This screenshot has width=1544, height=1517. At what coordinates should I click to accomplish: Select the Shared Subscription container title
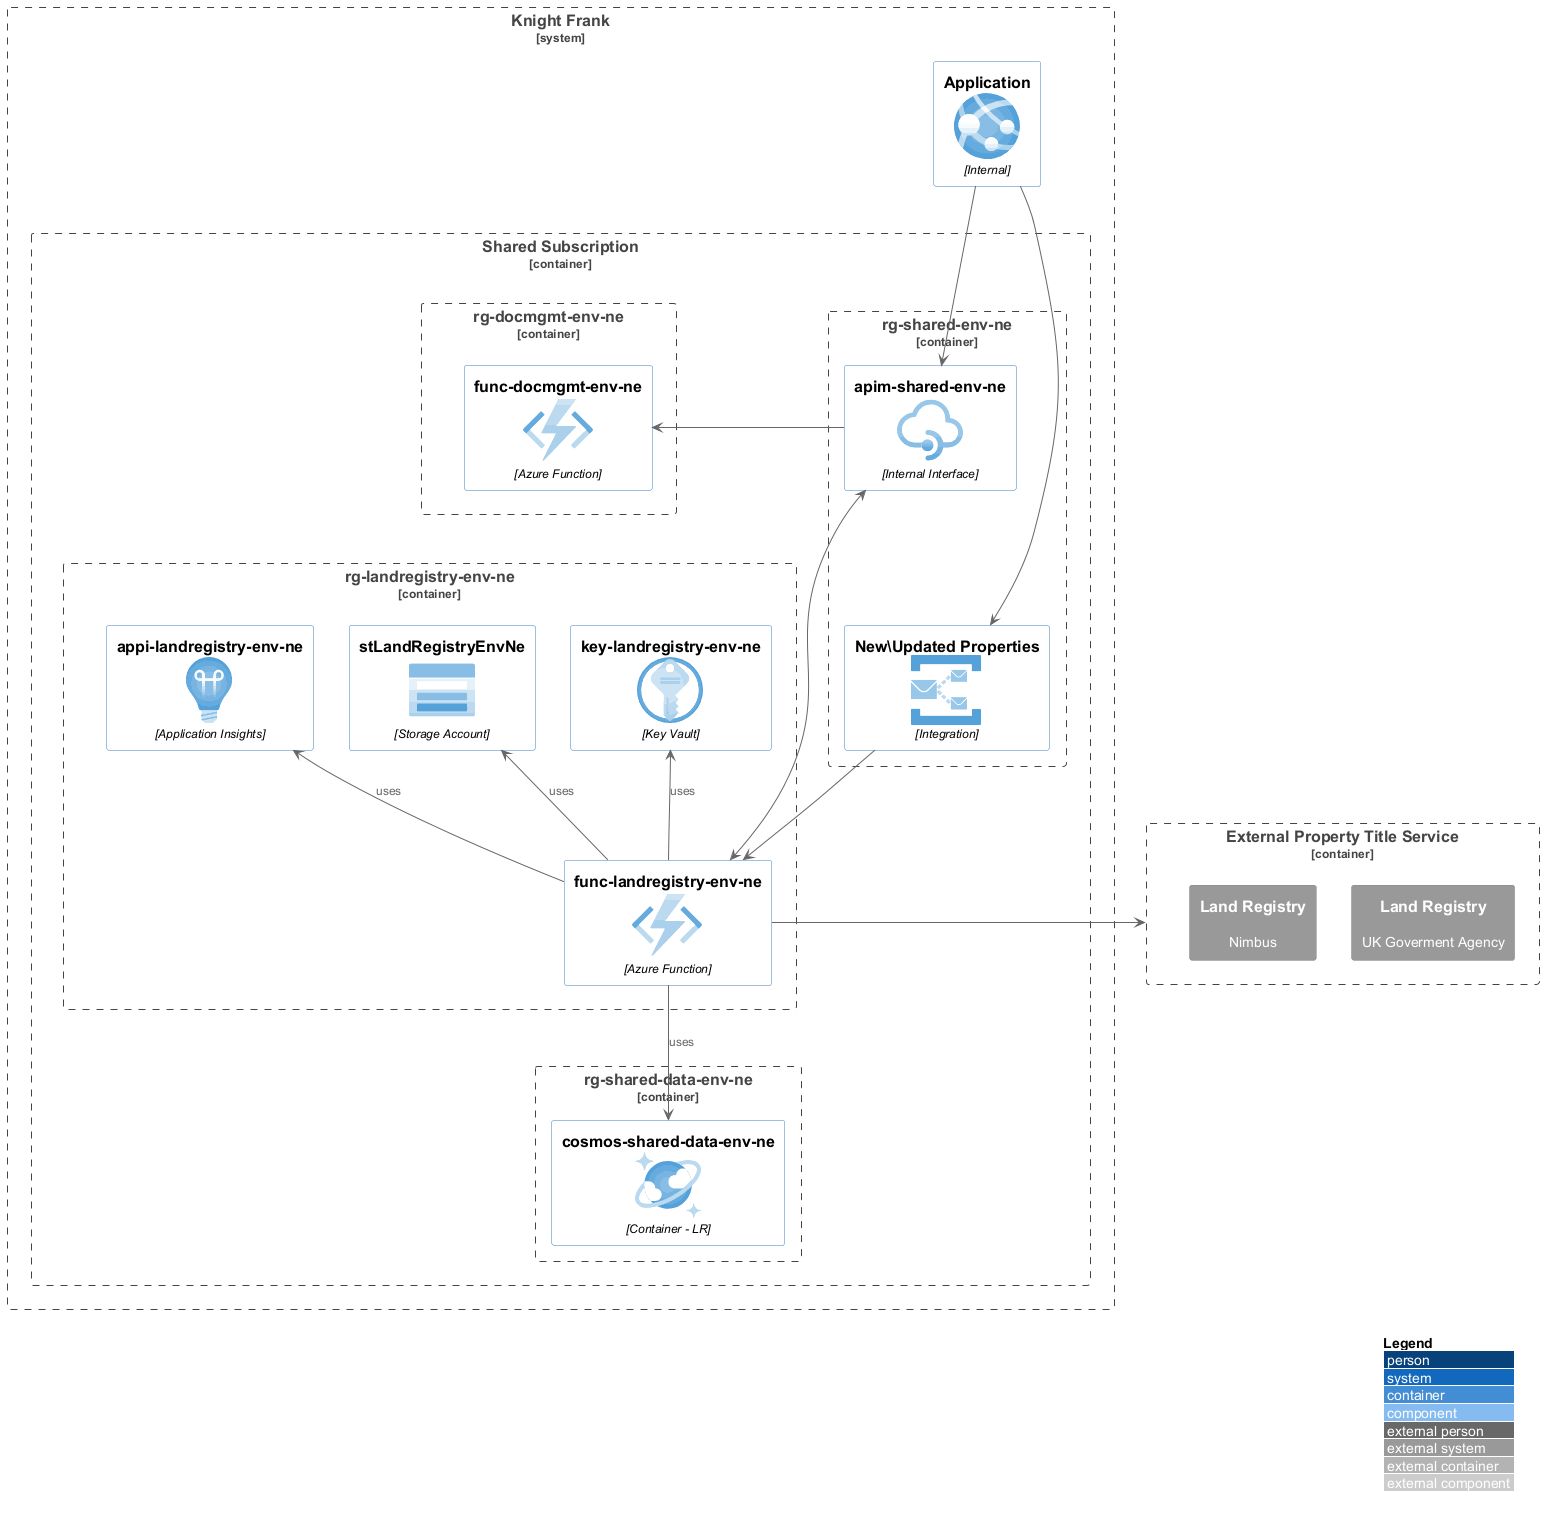tap(560, 247)
